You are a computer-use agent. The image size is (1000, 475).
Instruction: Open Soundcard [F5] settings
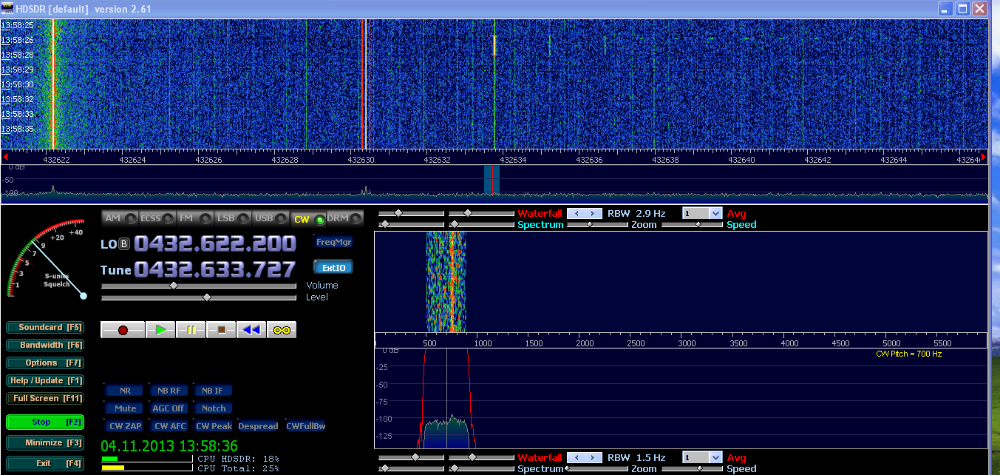tap(45, 327)
